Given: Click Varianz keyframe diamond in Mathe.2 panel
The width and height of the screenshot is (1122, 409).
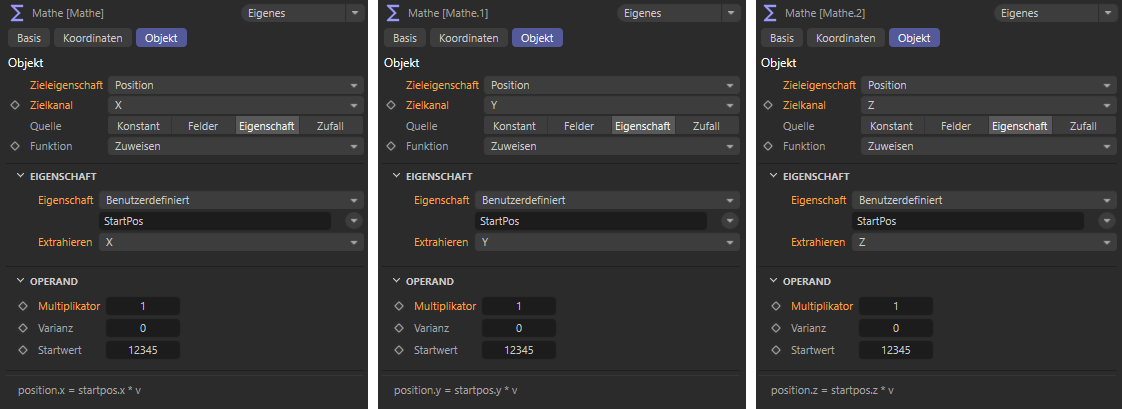Looking at the screenshot, I should [x=776, y=328].
